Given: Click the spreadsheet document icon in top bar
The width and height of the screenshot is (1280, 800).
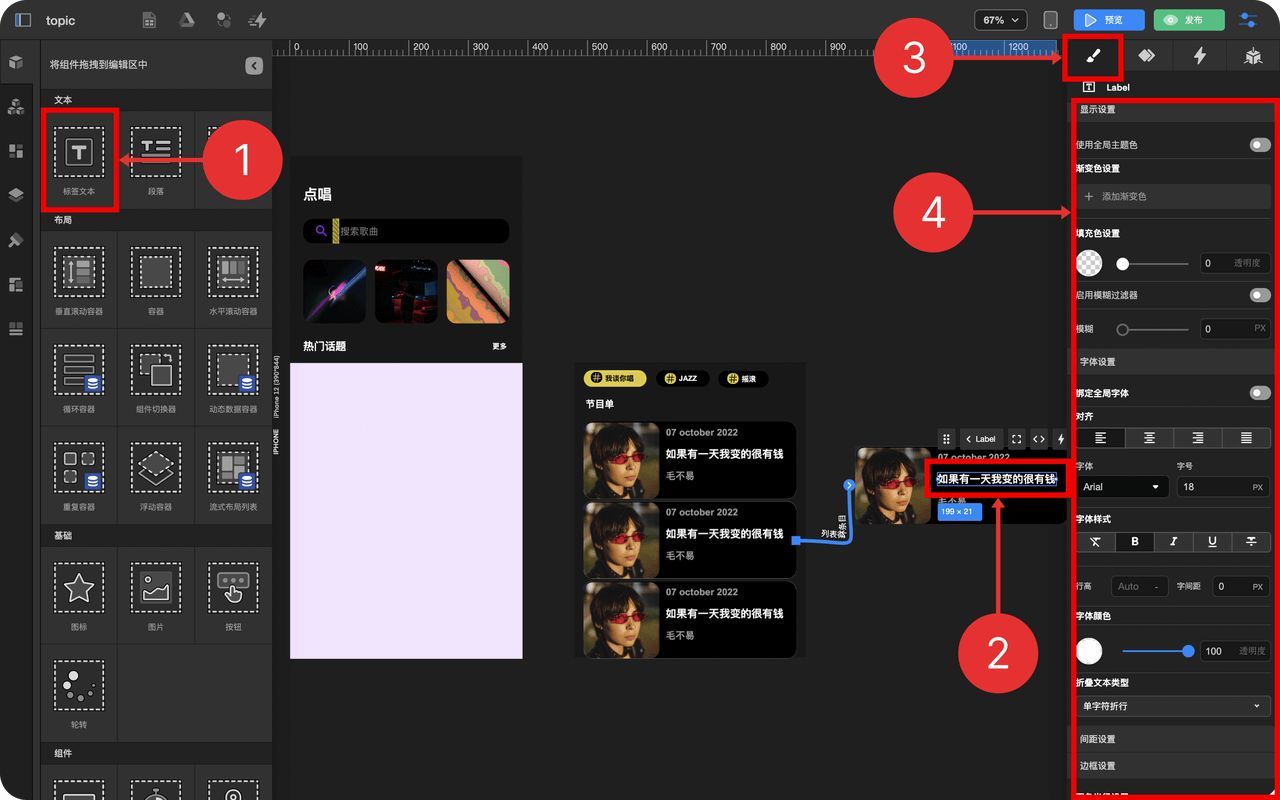Looking at the screenshot, I should click(x=150, y=20).
